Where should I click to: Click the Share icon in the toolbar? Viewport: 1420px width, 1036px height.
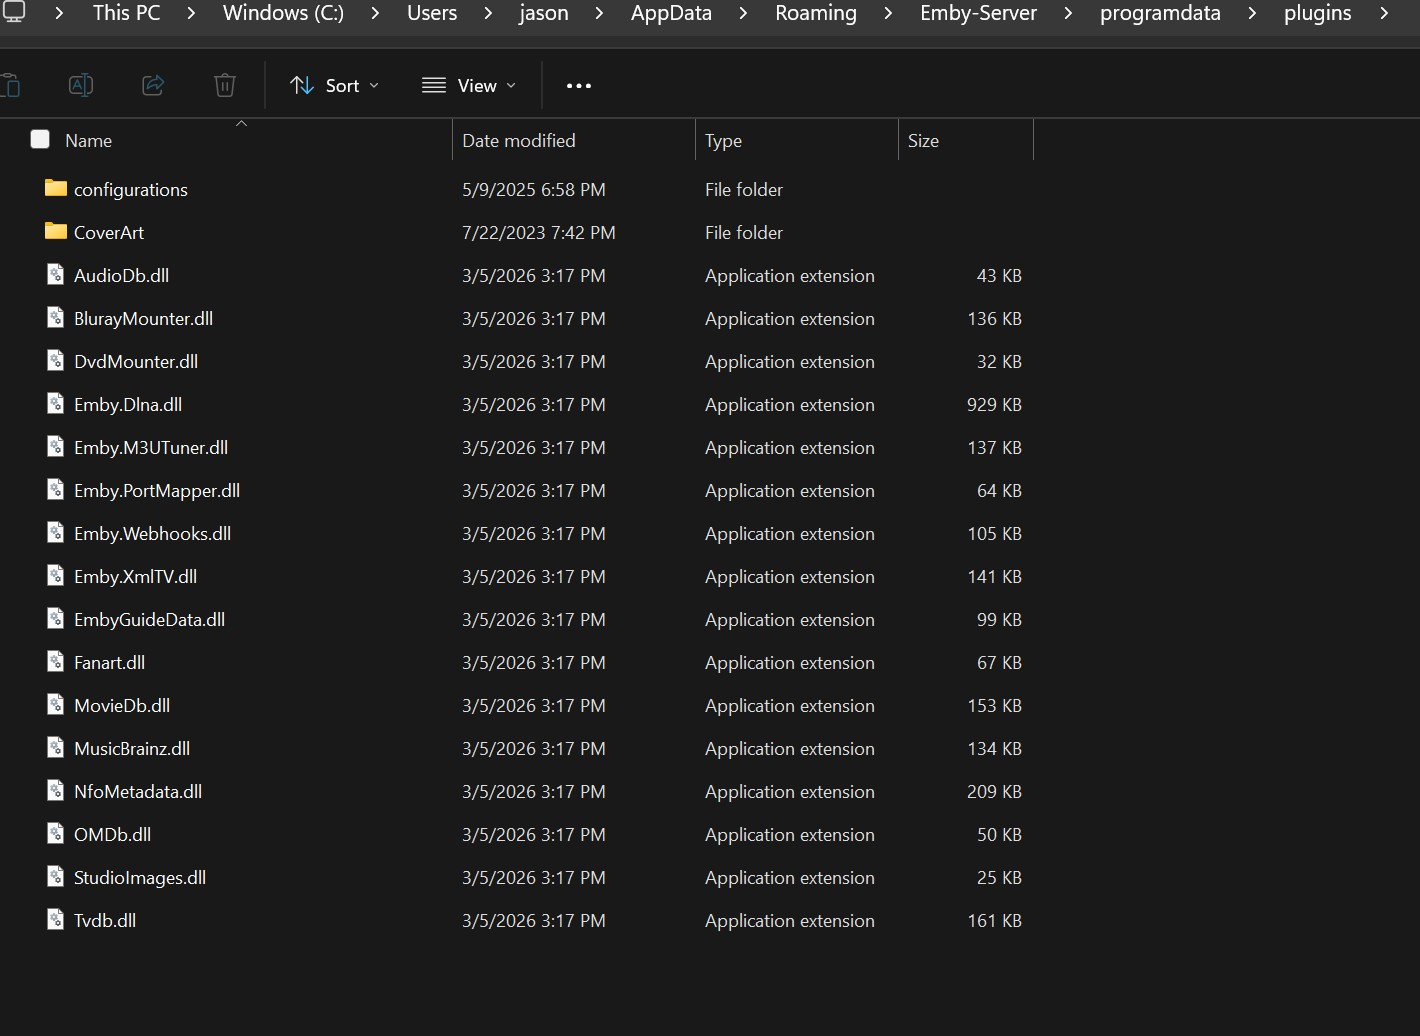tap(153, 85)
